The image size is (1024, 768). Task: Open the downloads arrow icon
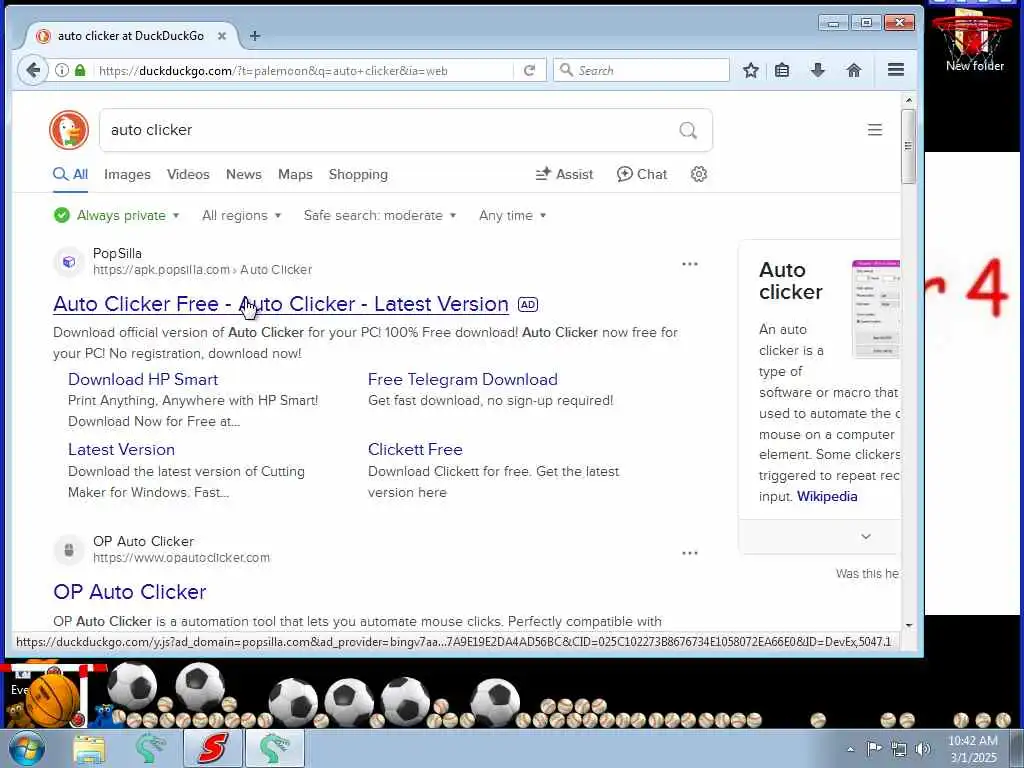click(818, 70)
